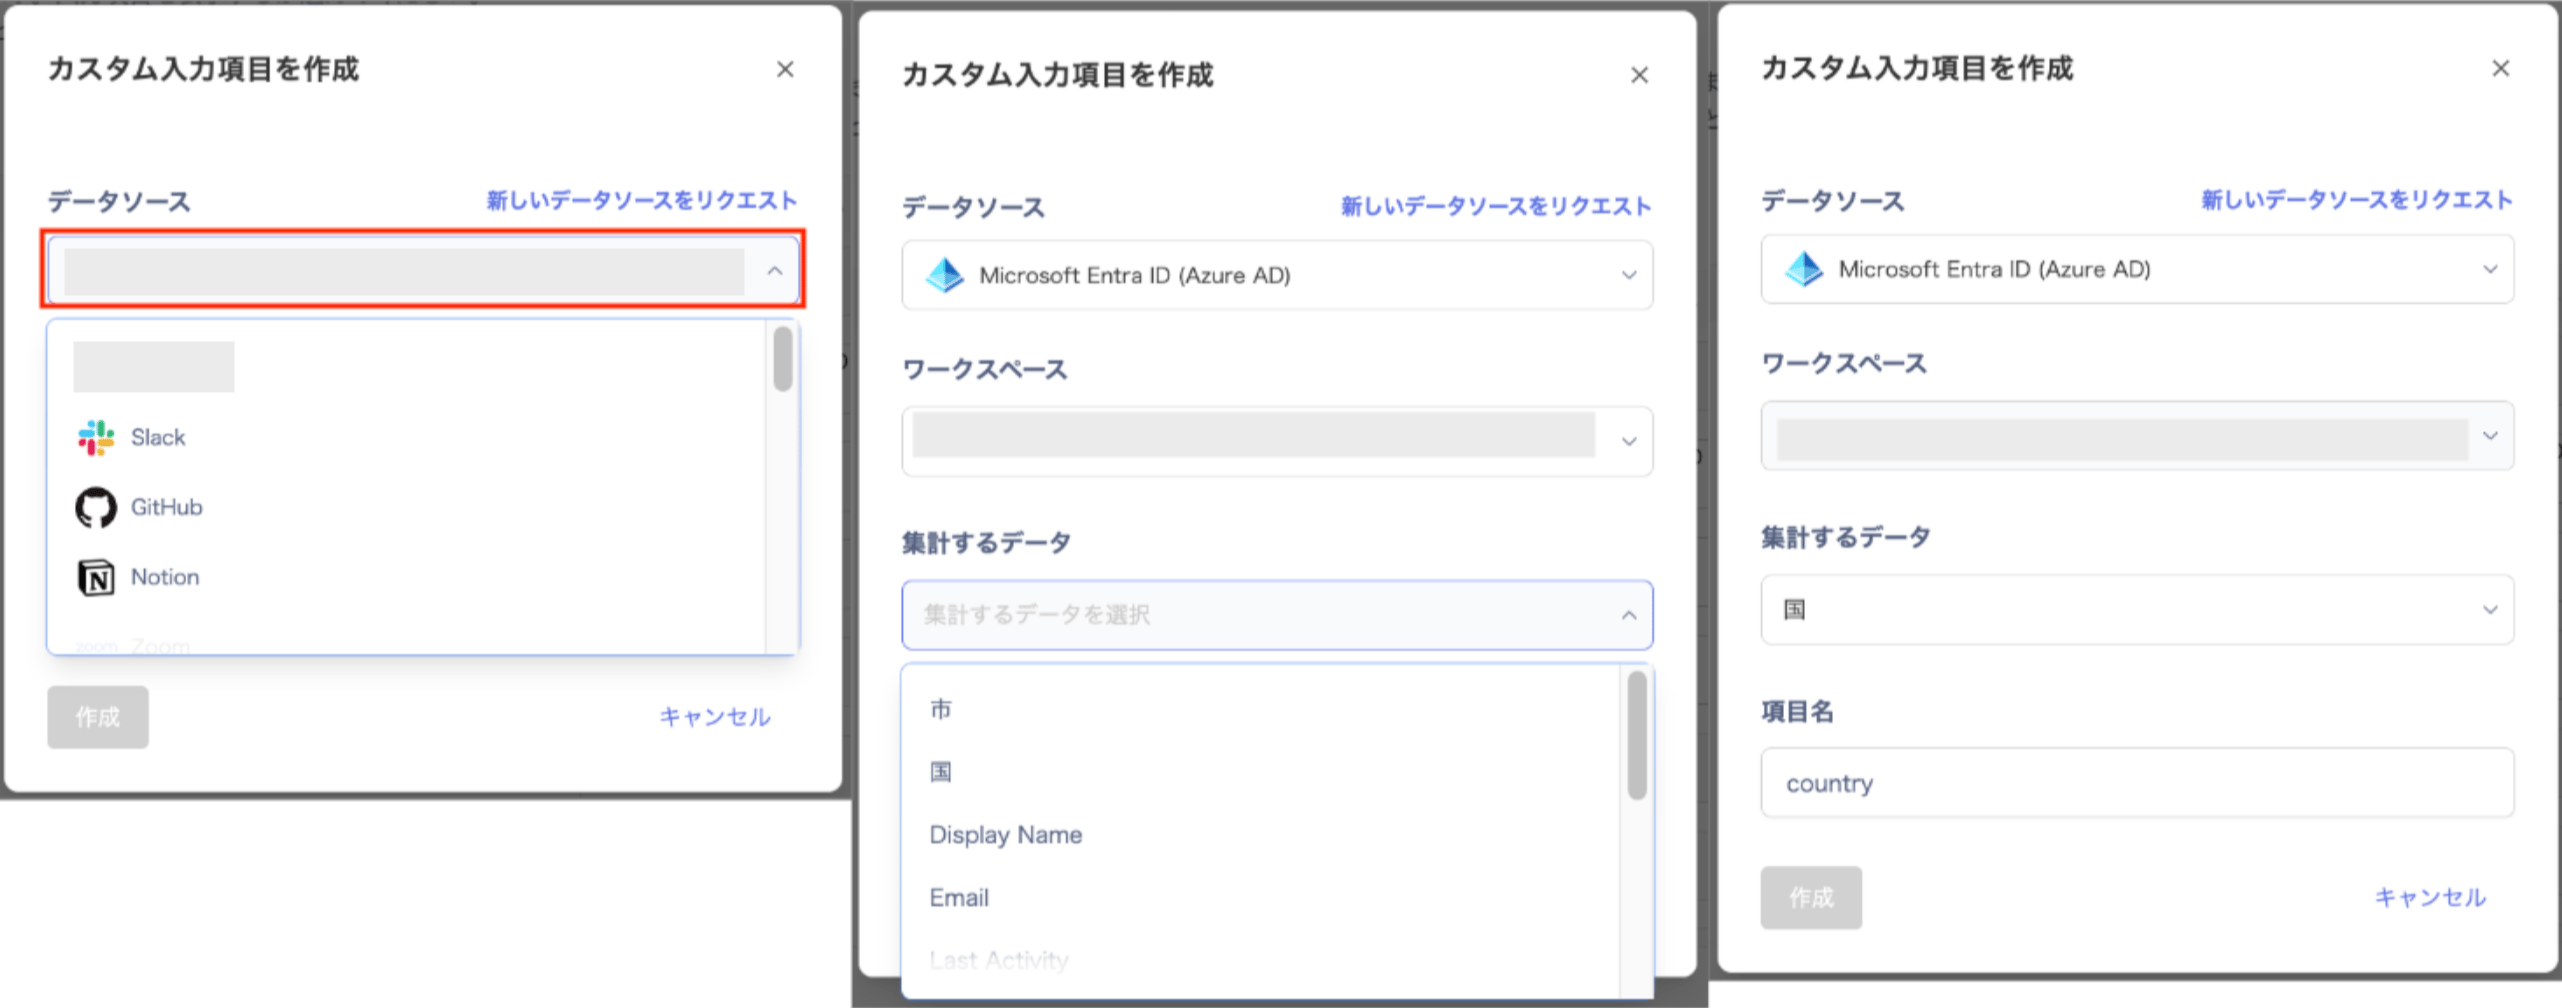Click scrollbar of data source list in left dialog
This screenshot has height=1008, width=2562.
coord(783,359)
